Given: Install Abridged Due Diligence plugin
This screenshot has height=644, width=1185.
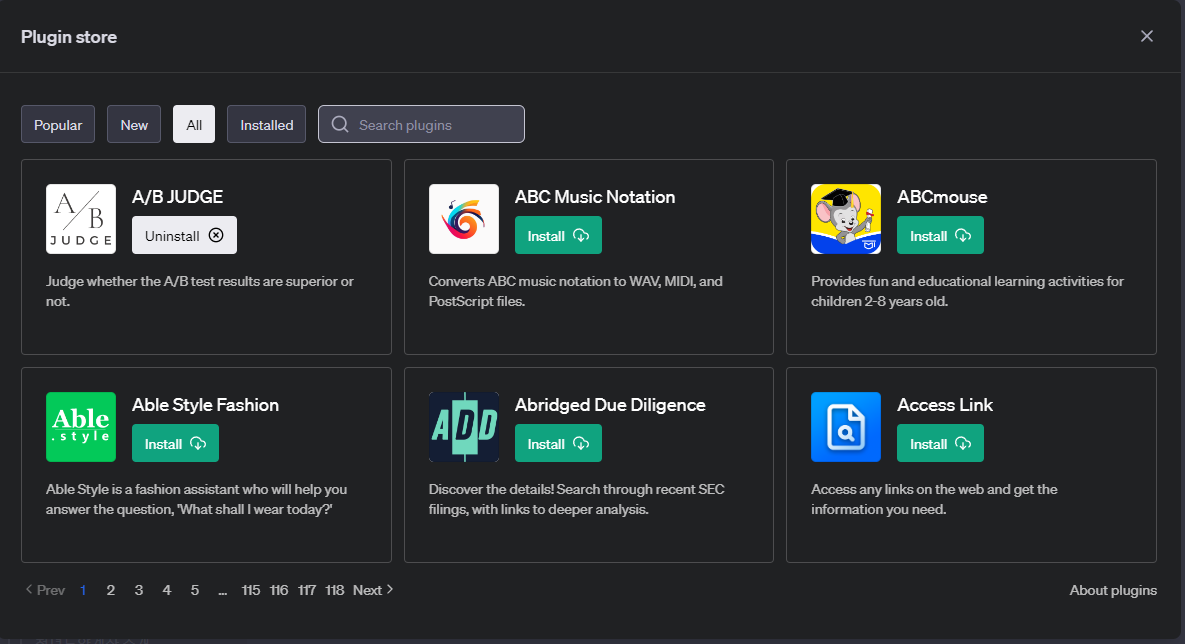Looking at the screenshot, I should click(x=558, y=444).
